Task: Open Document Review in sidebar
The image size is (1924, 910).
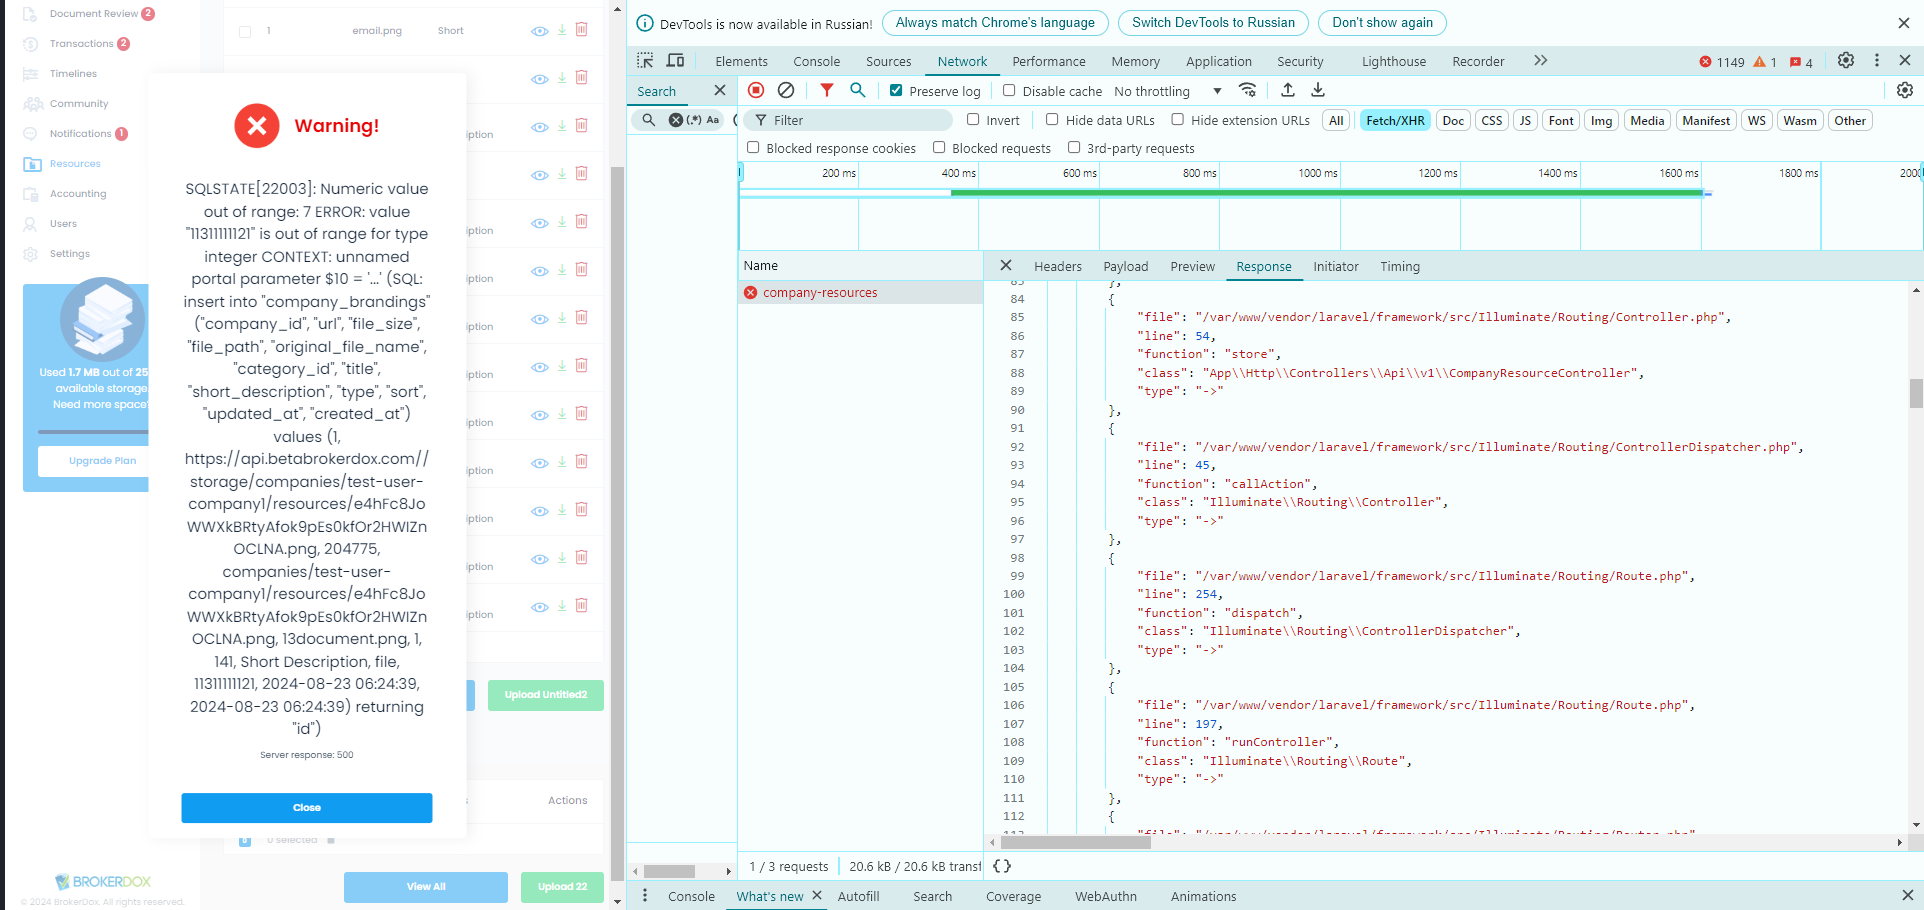Action: 94,14
